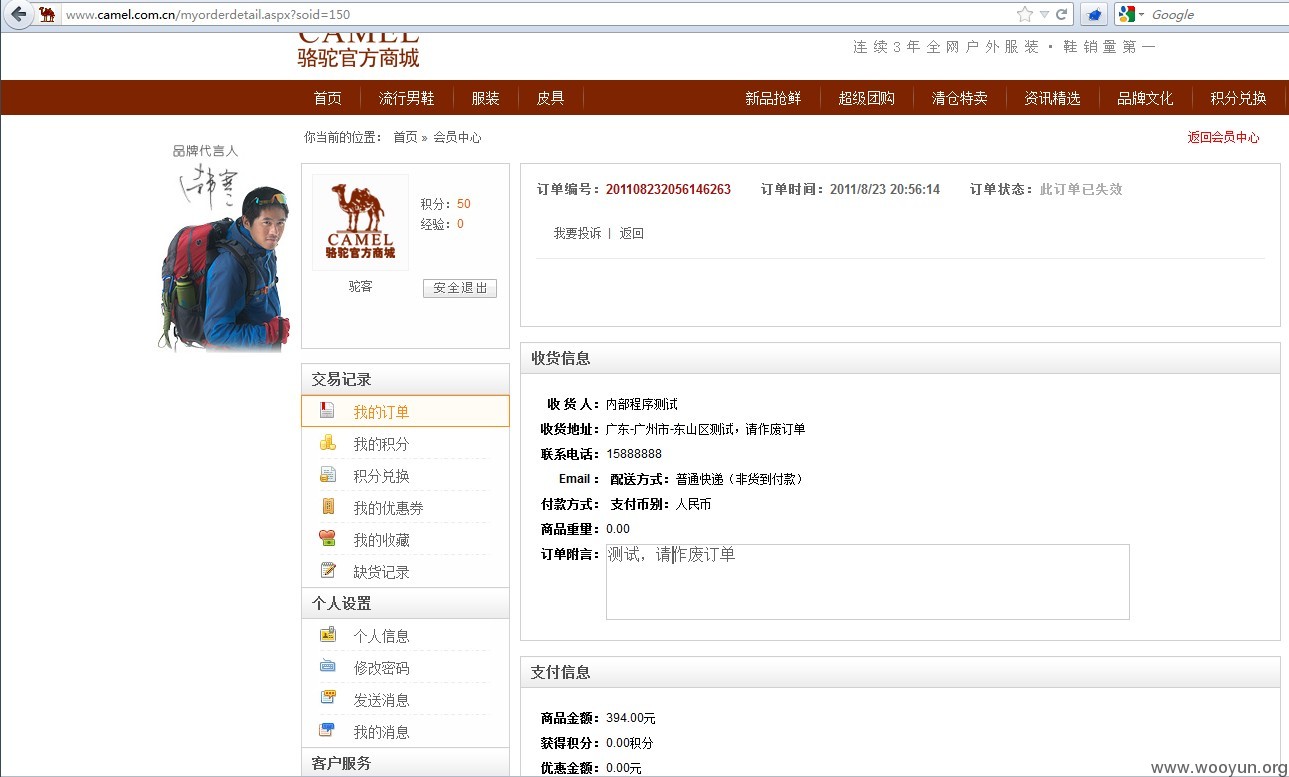Click the 返回 link beside 我要投诉

pyautogui.click(x=631, y=233)
